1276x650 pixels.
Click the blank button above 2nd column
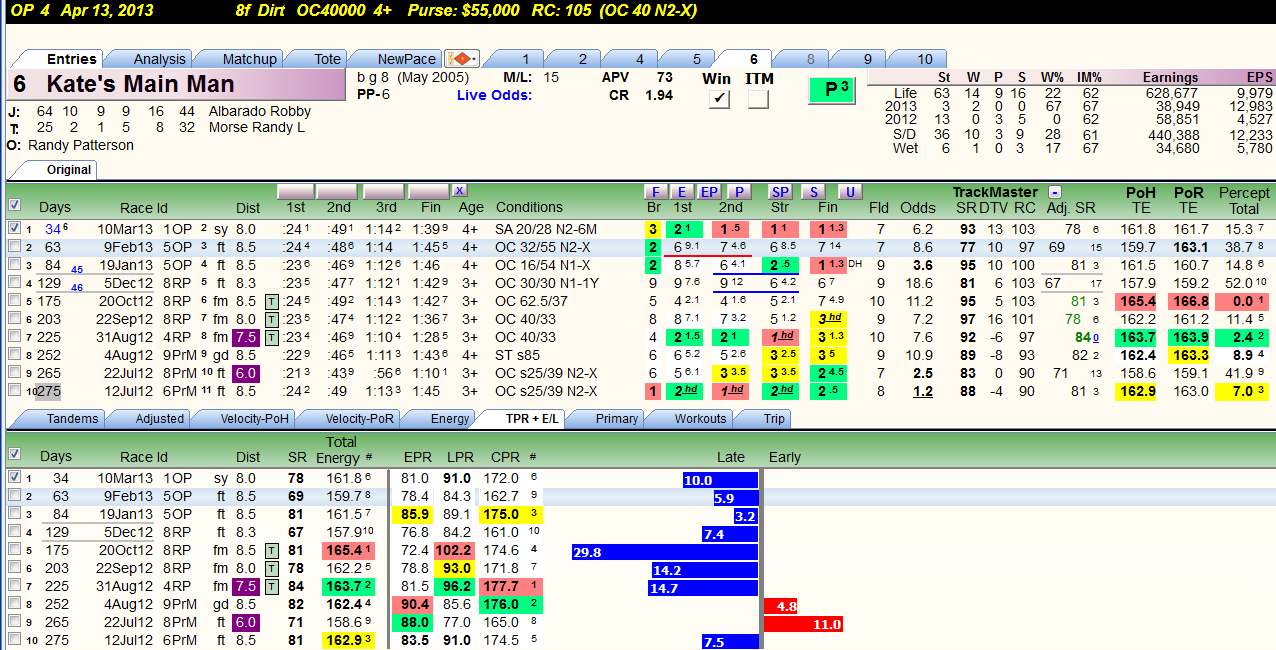click(x=338, y=191)
